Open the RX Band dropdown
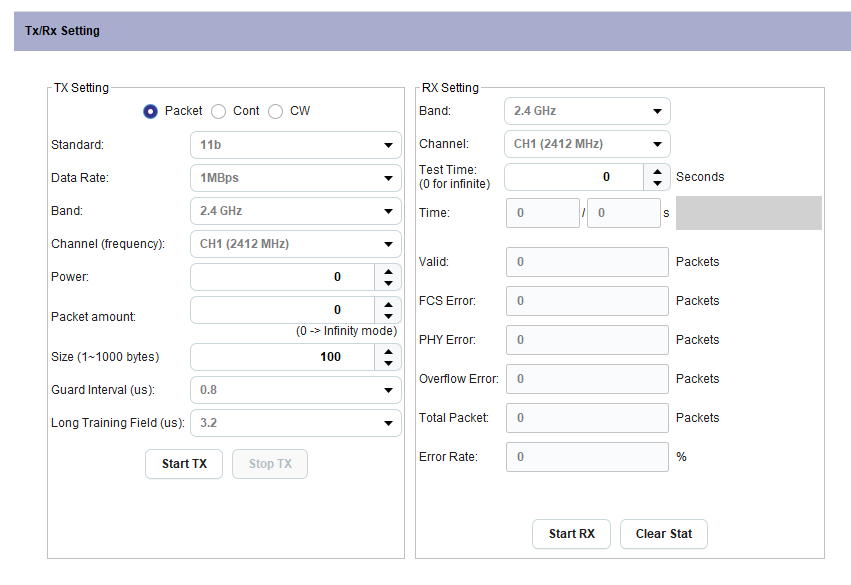The height and width of the screenshot is (585, 851). [x=587, y=111]
